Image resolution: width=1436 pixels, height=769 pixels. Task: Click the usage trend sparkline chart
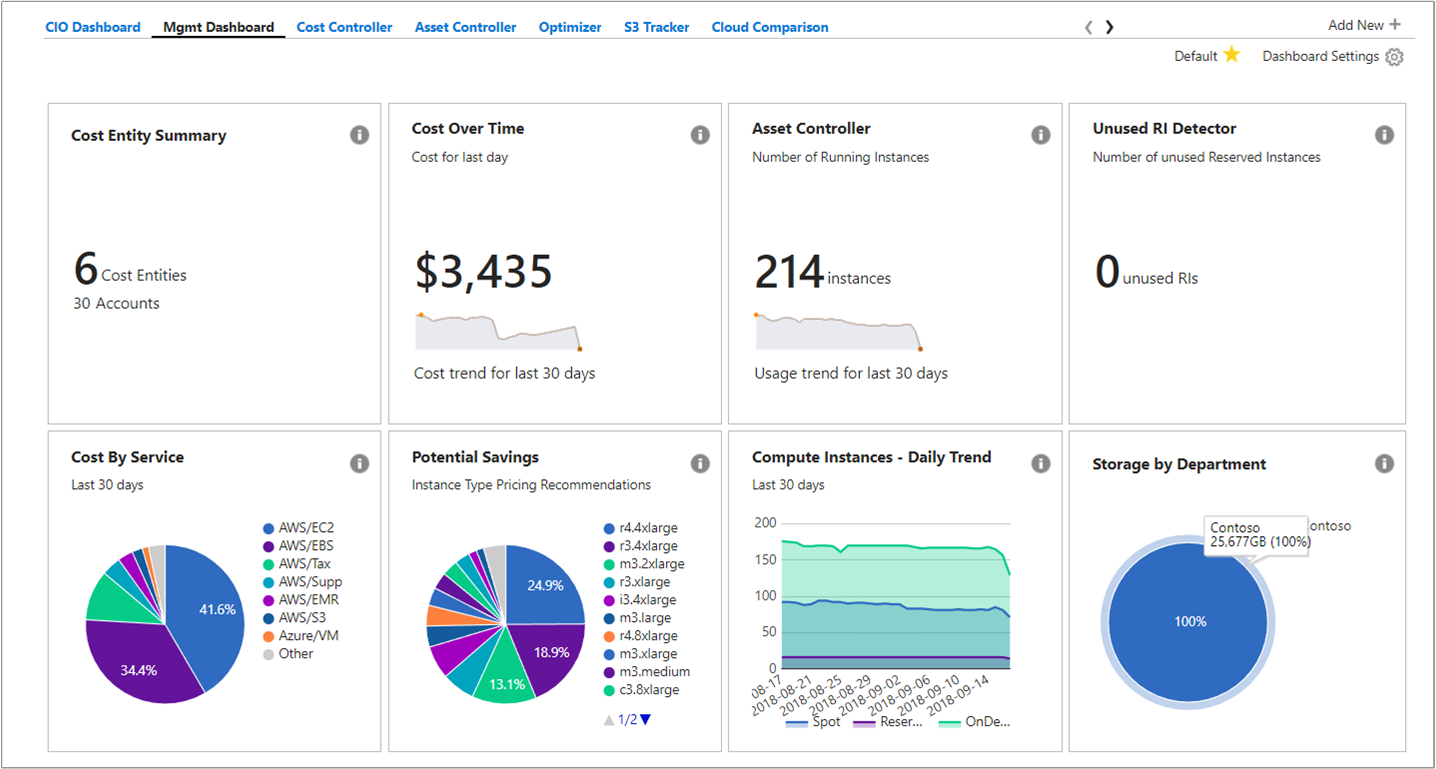coord(839,331)
